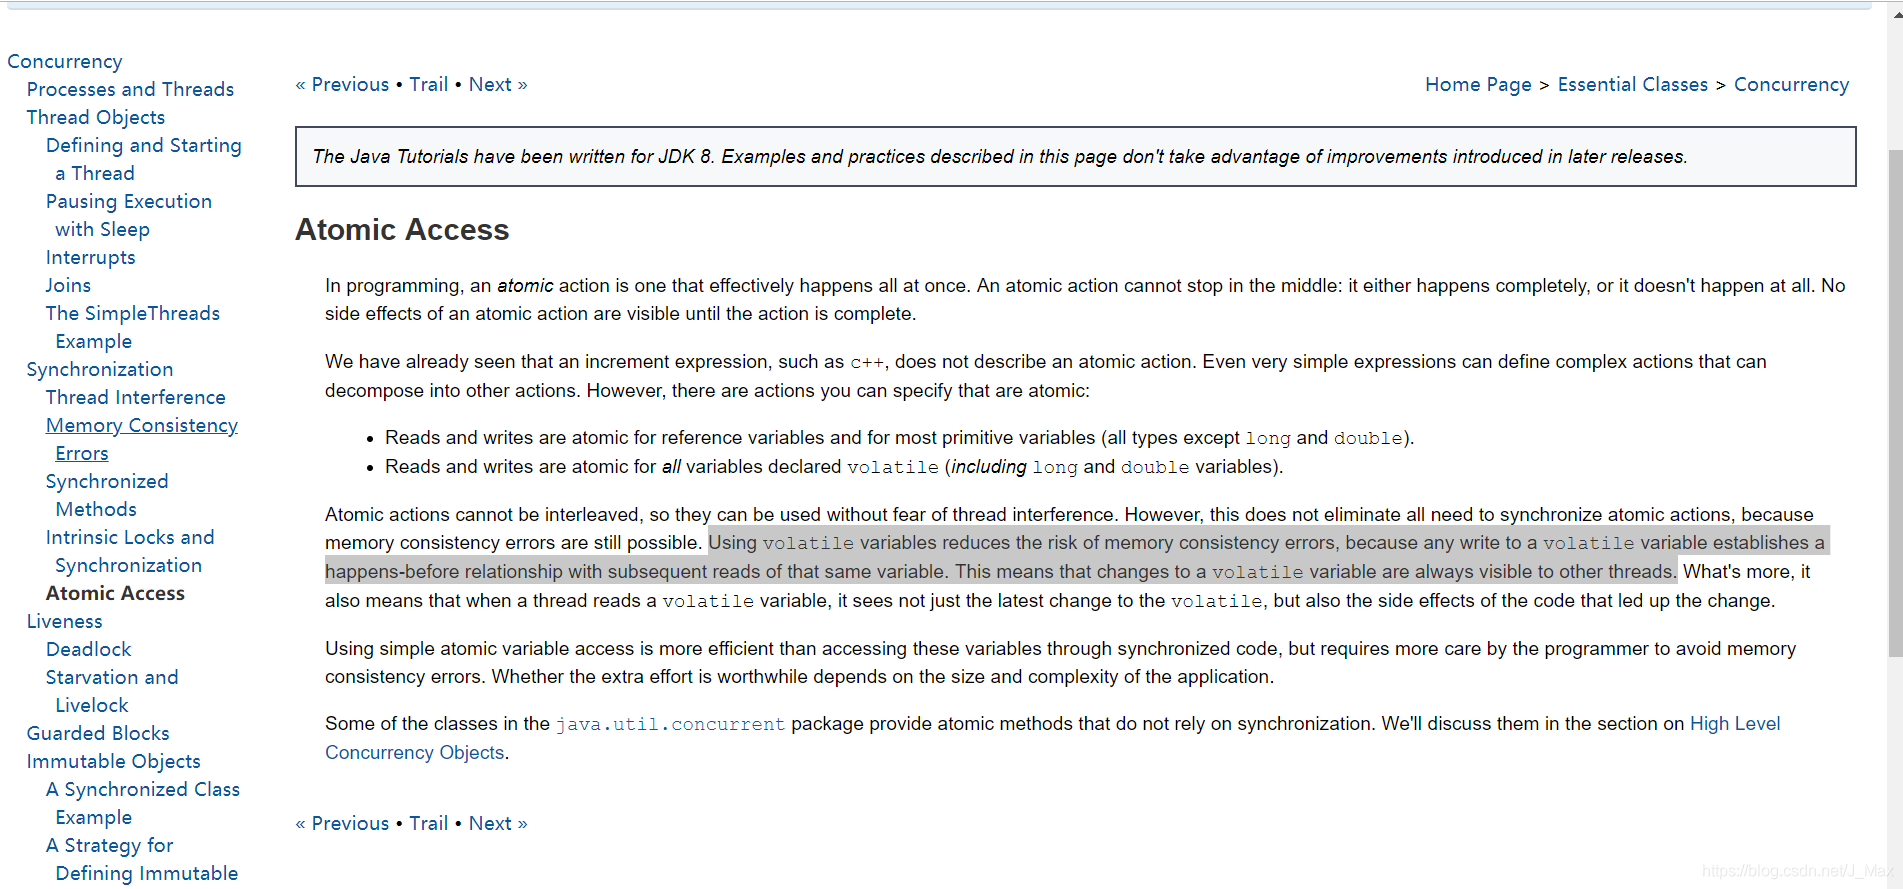Open Defining and Starting a Thread

pos(143,159)
